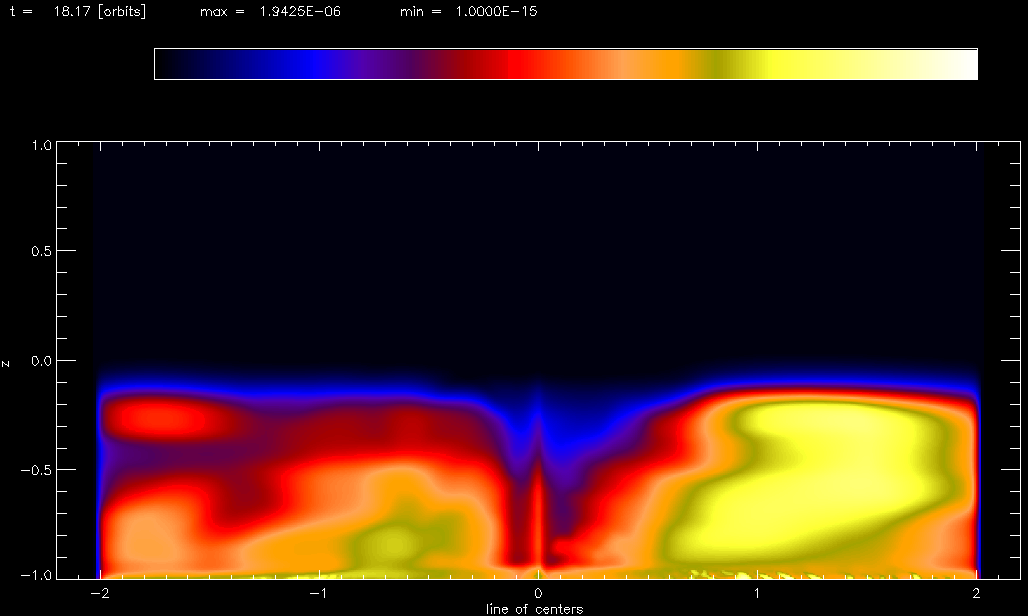Click the x-axis tick label '0'
The image size is (1028, 616).
tap(539, 594)
